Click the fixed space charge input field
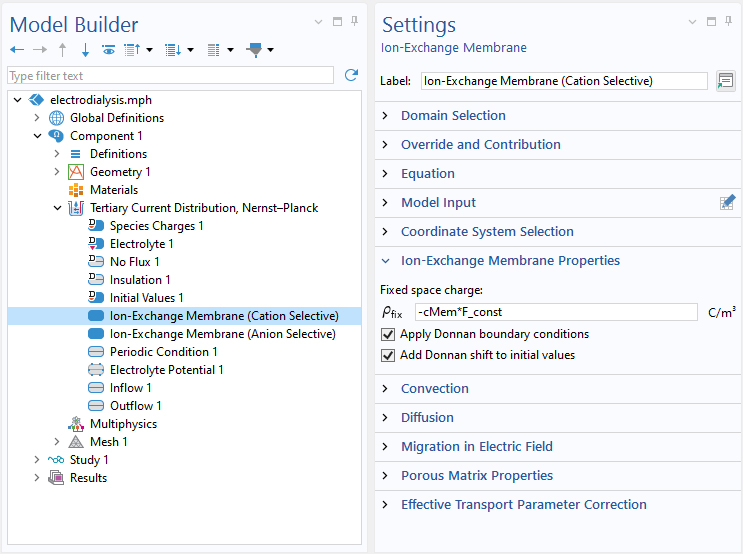This screenshot has width=743, height=554. pyautogui.click(x=555, y=312)
